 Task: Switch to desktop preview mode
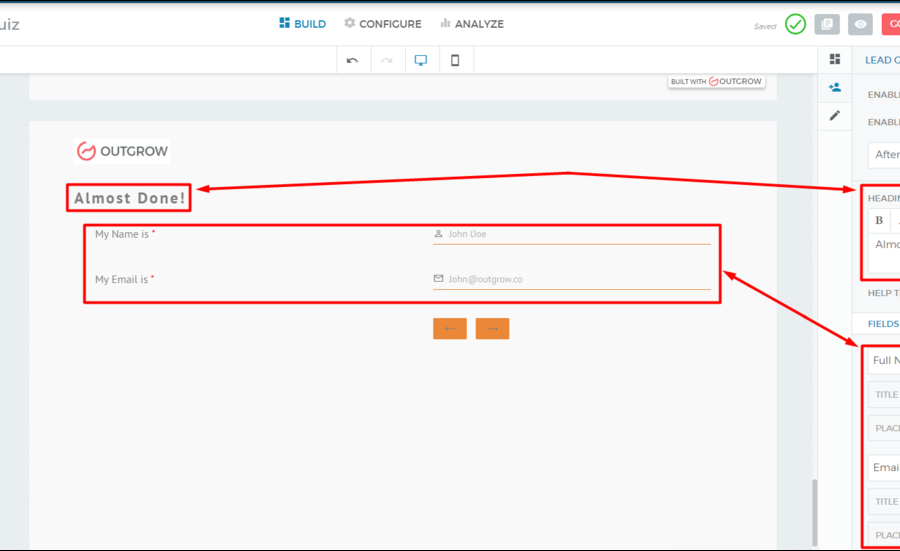point(421,60)
